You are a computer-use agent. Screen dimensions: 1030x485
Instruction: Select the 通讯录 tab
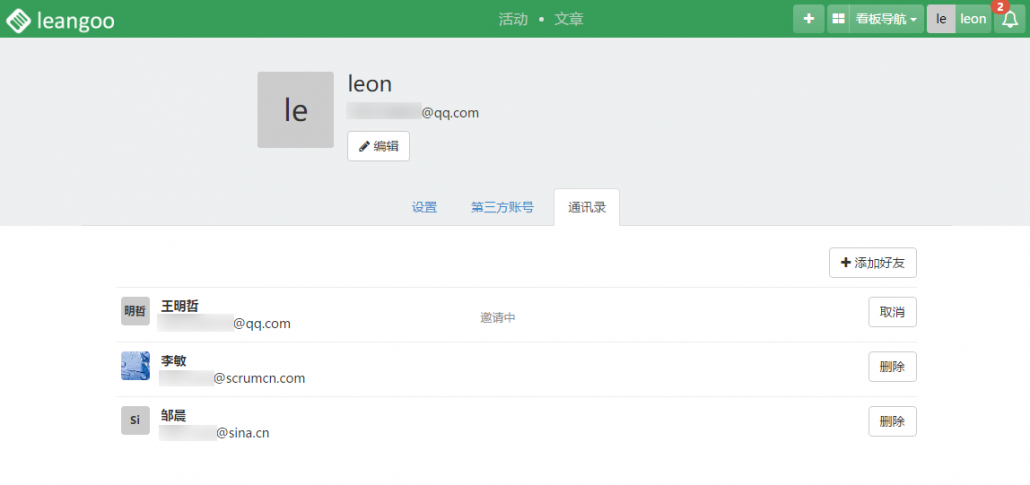point(586,208)
